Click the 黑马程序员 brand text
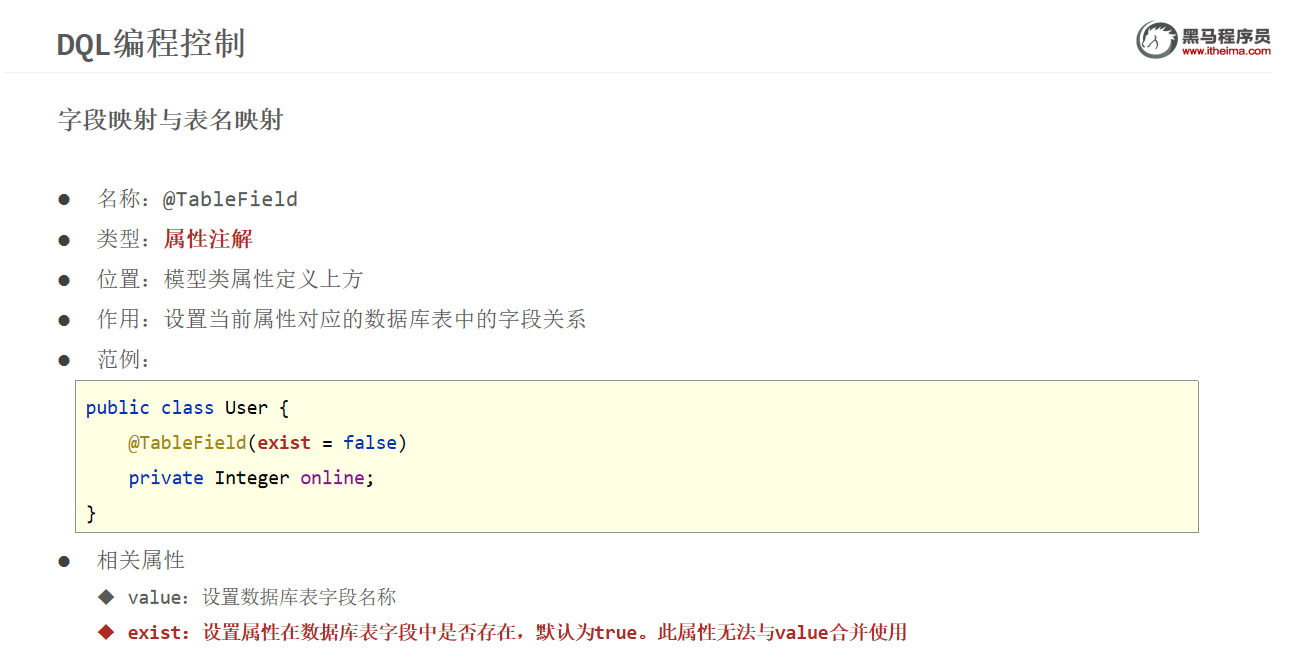 coord(1226,35)
